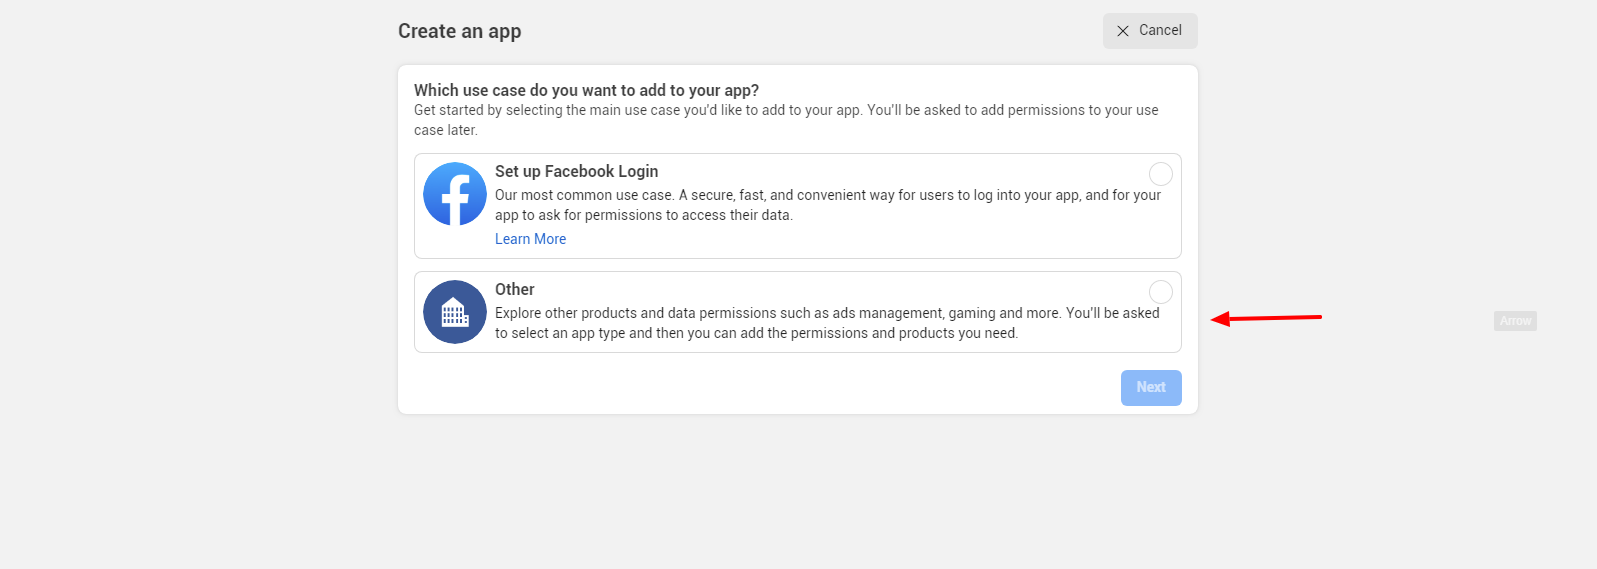This screenshot has height=569, width=1597.
Task: Click empty white space left of the Next button
Action: coord(760,388)
